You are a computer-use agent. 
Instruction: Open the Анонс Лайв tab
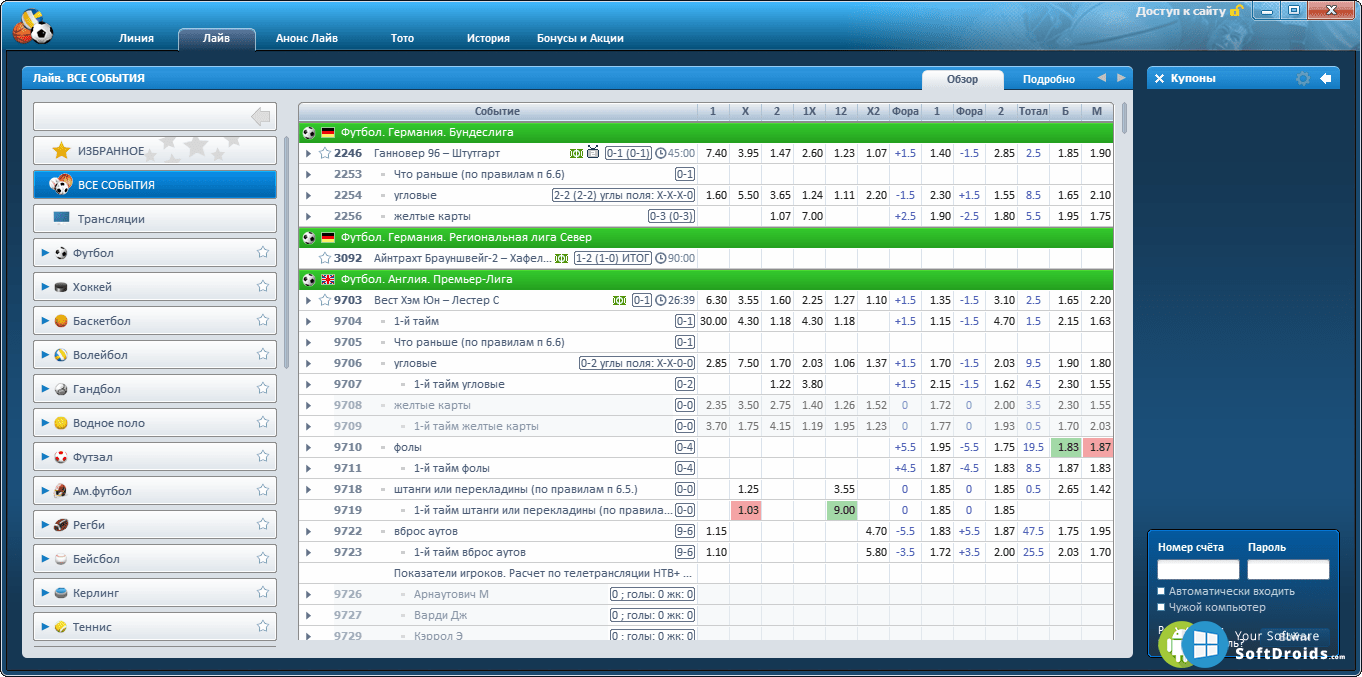[x=307, y=38]
